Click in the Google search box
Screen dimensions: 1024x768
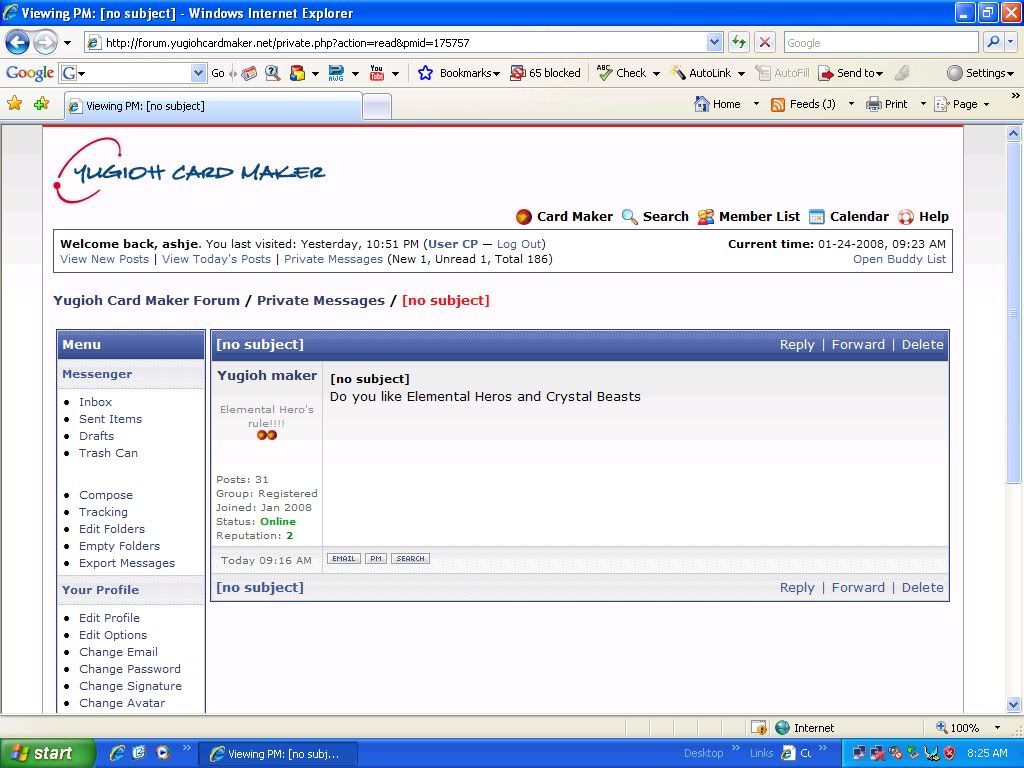click(x=880, y=43)
